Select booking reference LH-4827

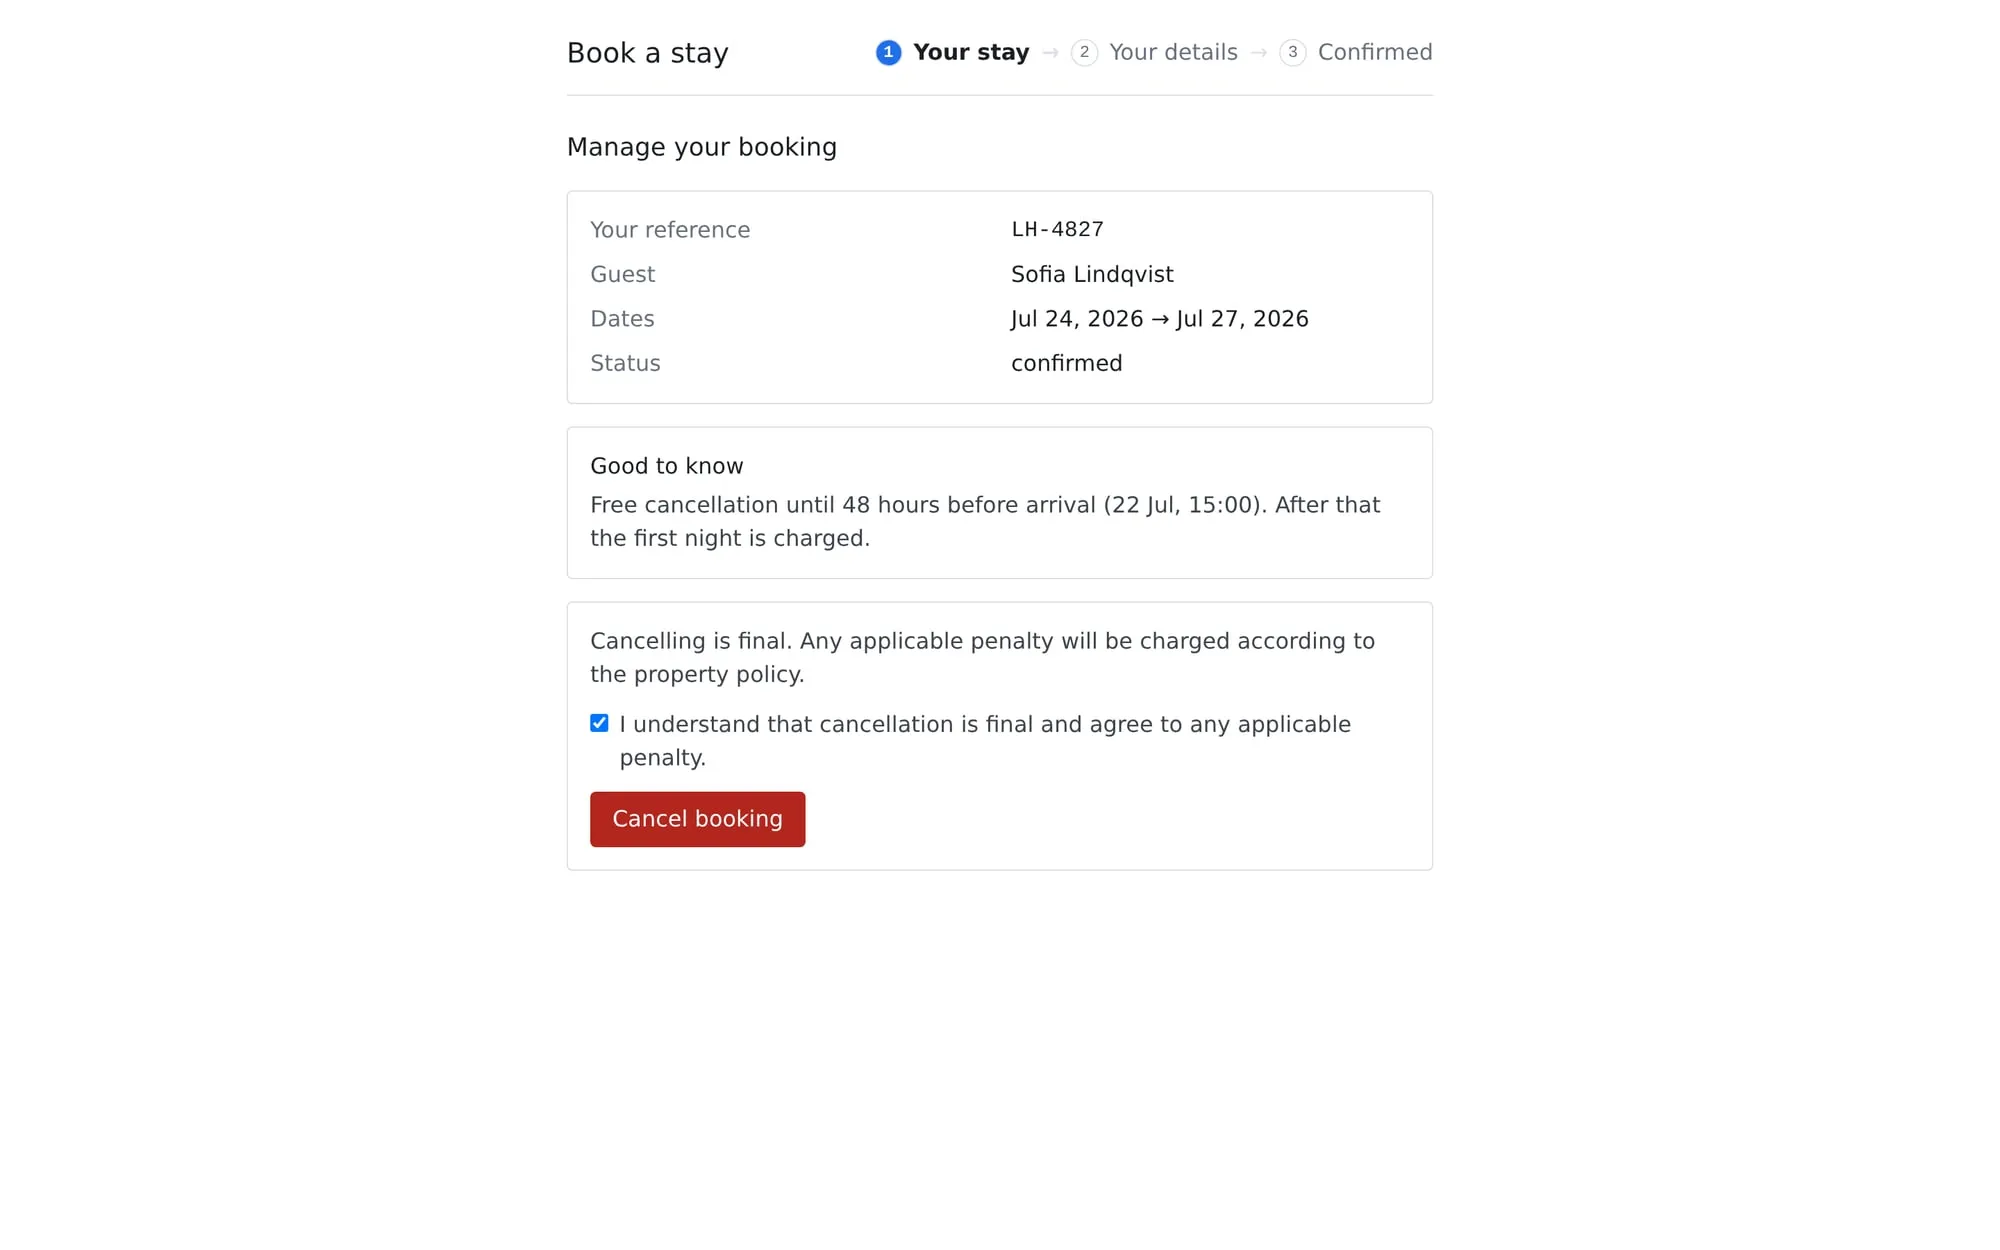point(1057,229)
